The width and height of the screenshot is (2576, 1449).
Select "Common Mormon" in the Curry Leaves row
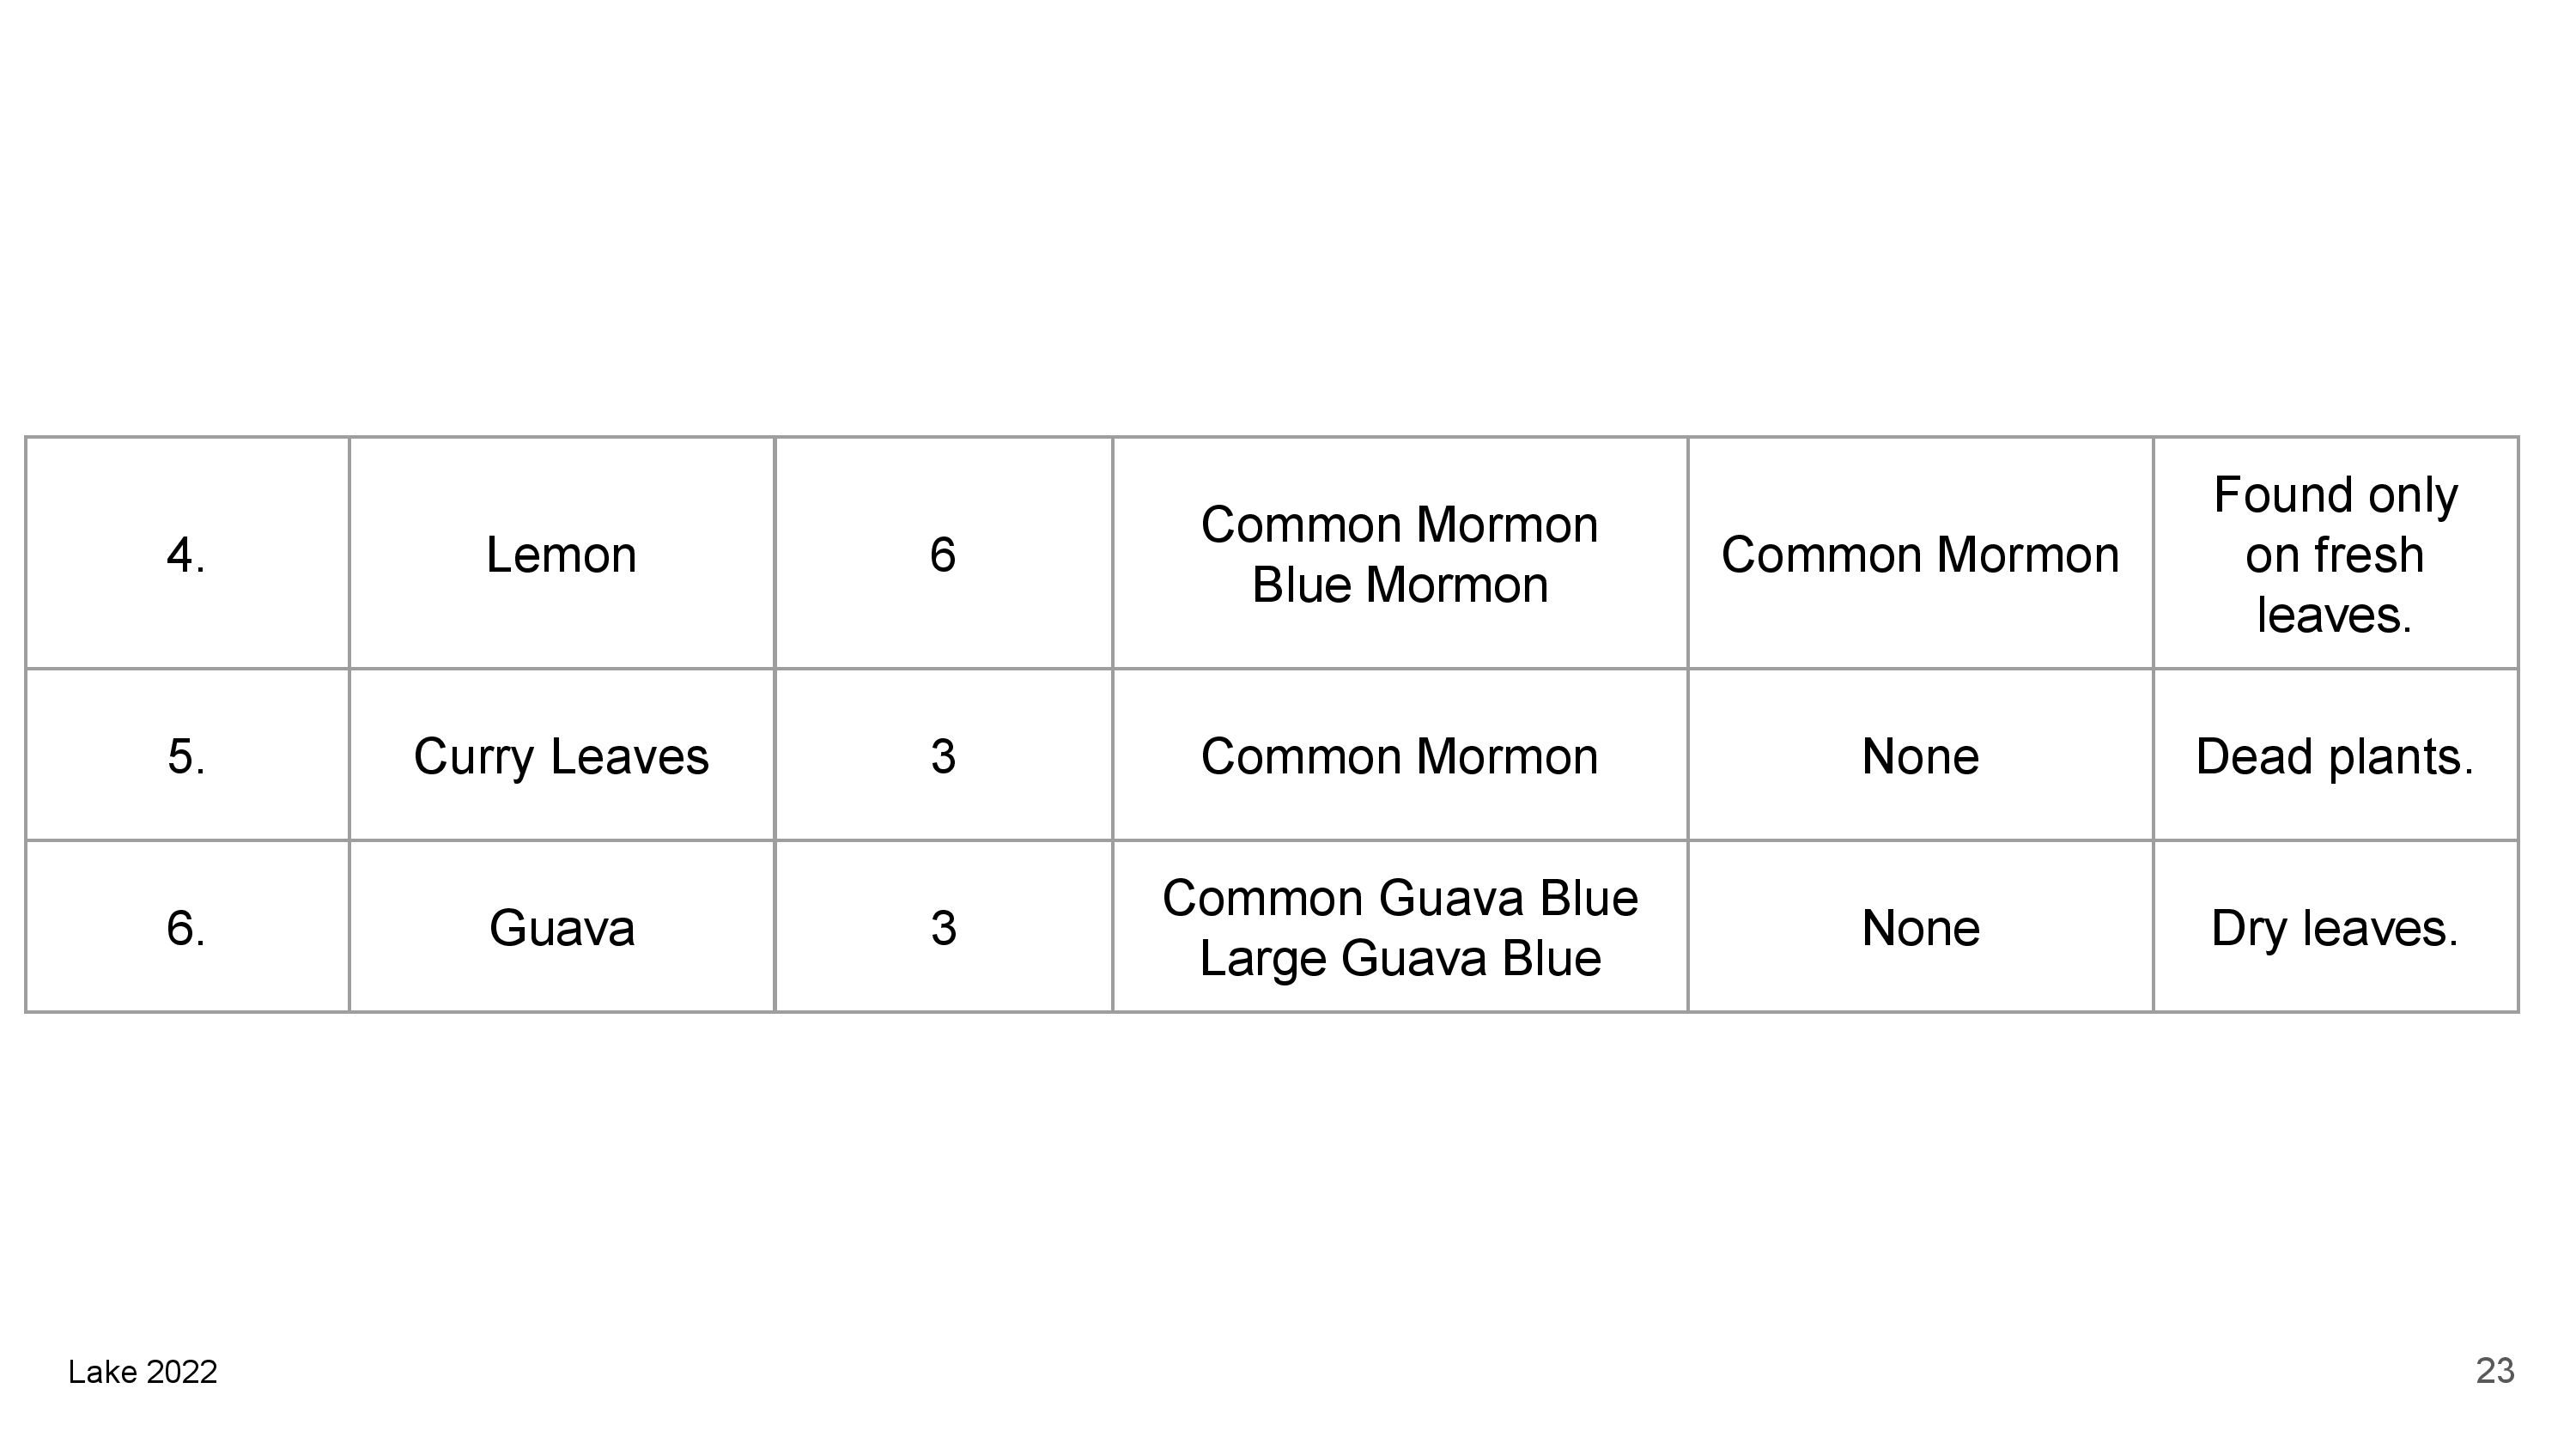(x=1399, y=757)
